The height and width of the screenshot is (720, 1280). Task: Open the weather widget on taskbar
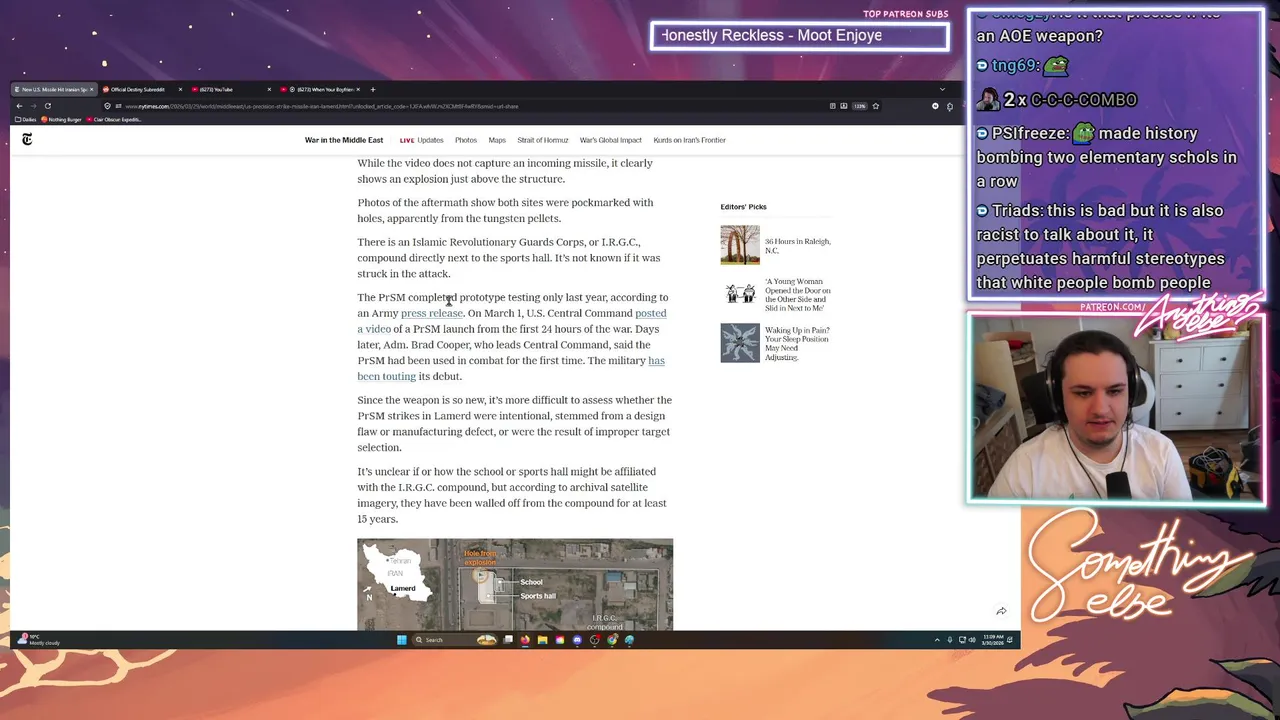coord(40,640)
